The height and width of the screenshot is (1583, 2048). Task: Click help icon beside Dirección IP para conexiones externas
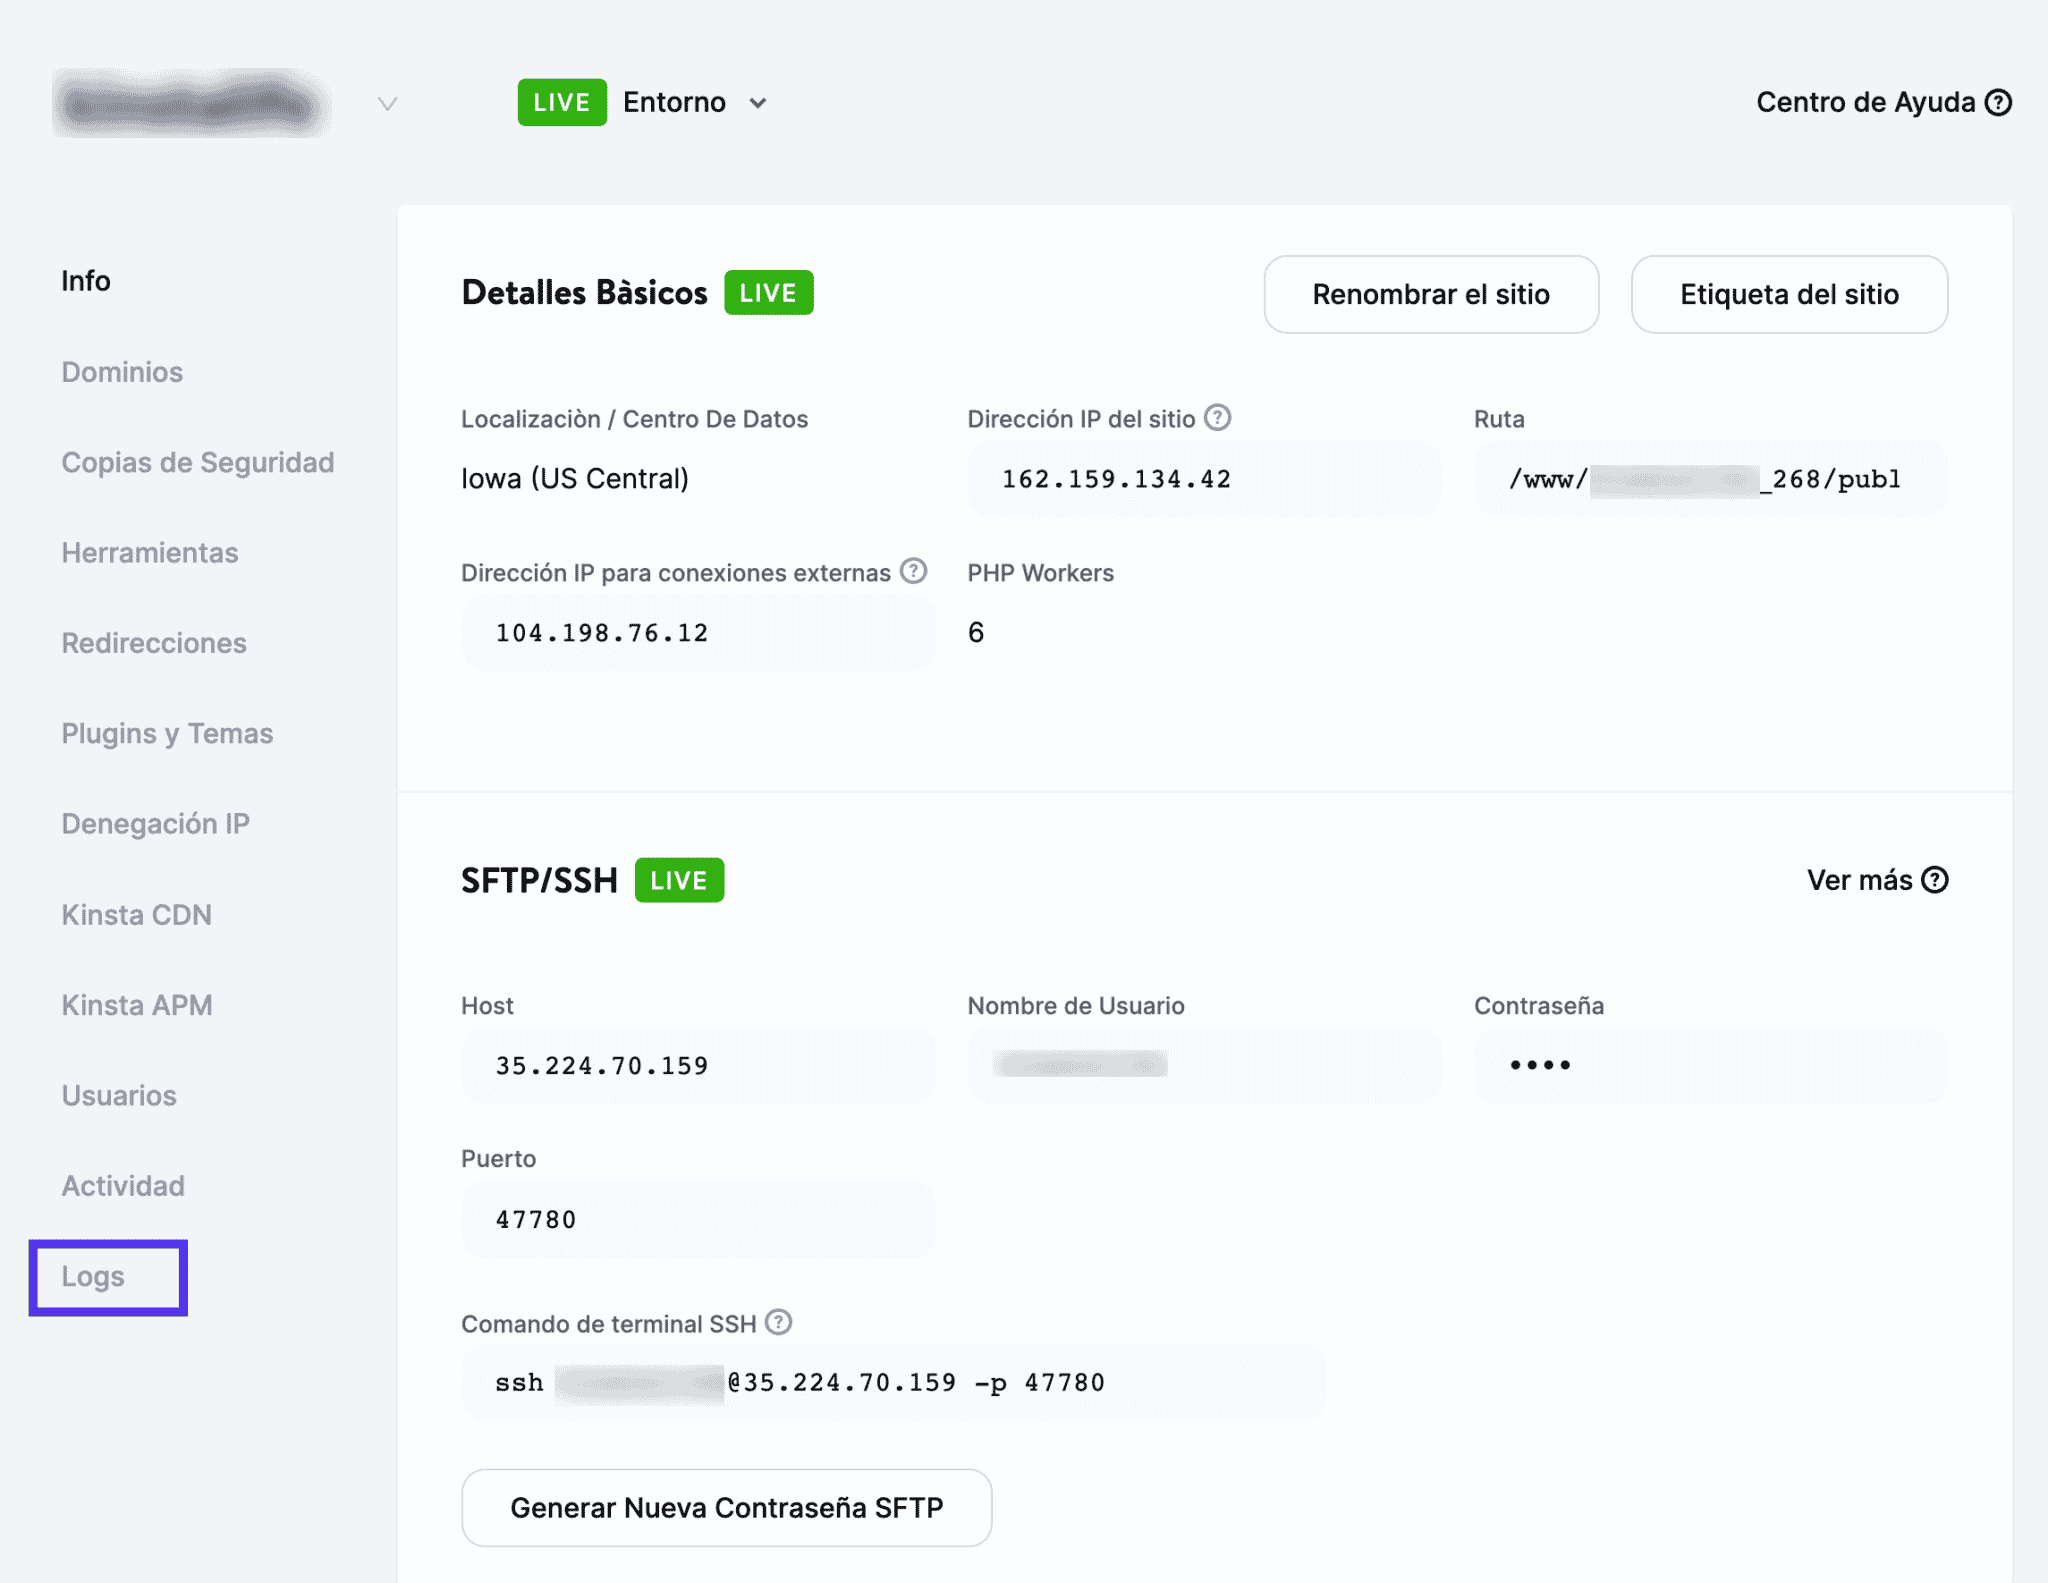[913, 571]
